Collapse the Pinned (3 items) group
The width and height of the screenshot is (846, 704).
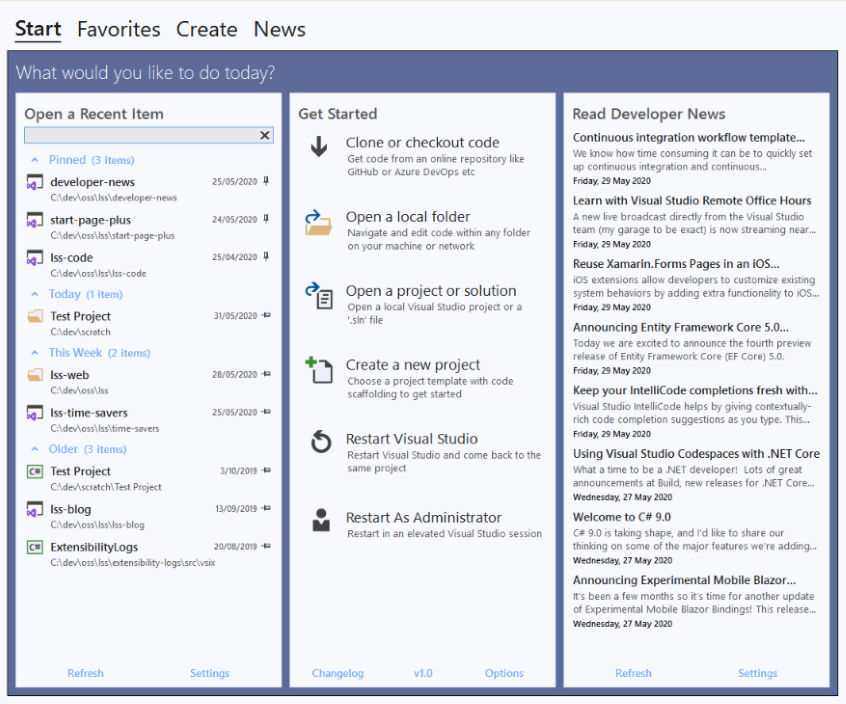tap(35, 160)
